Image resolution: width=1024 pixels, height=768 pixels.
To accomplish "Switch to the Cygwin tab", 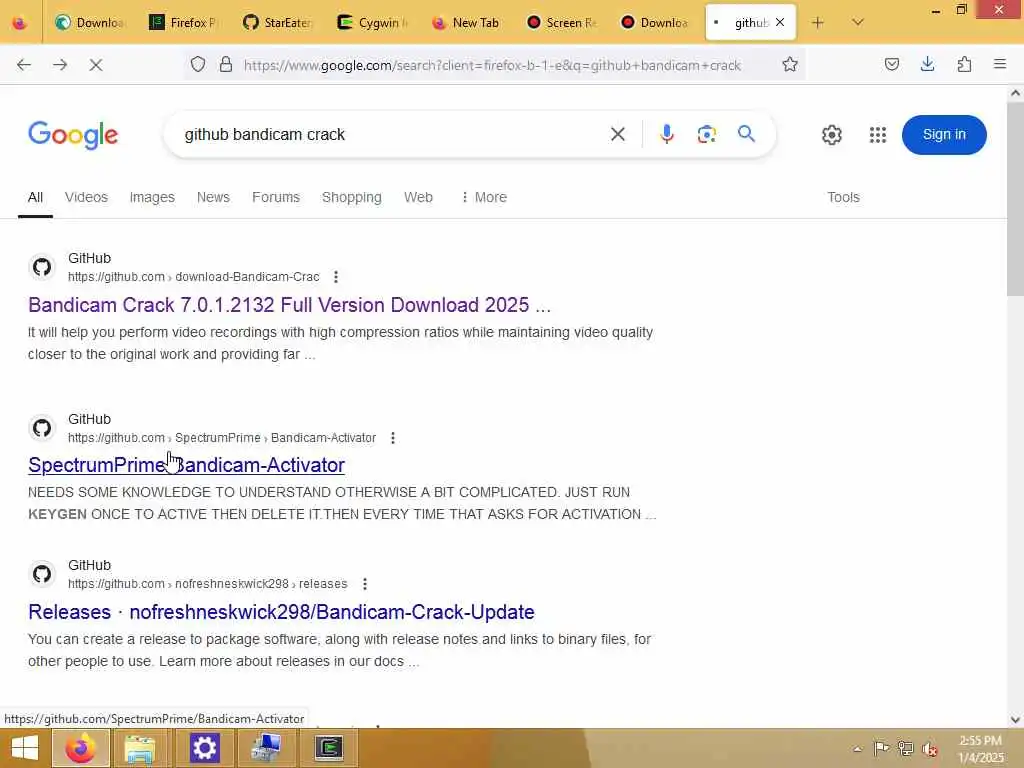I will pyautogui.click(x=373, y=23).
